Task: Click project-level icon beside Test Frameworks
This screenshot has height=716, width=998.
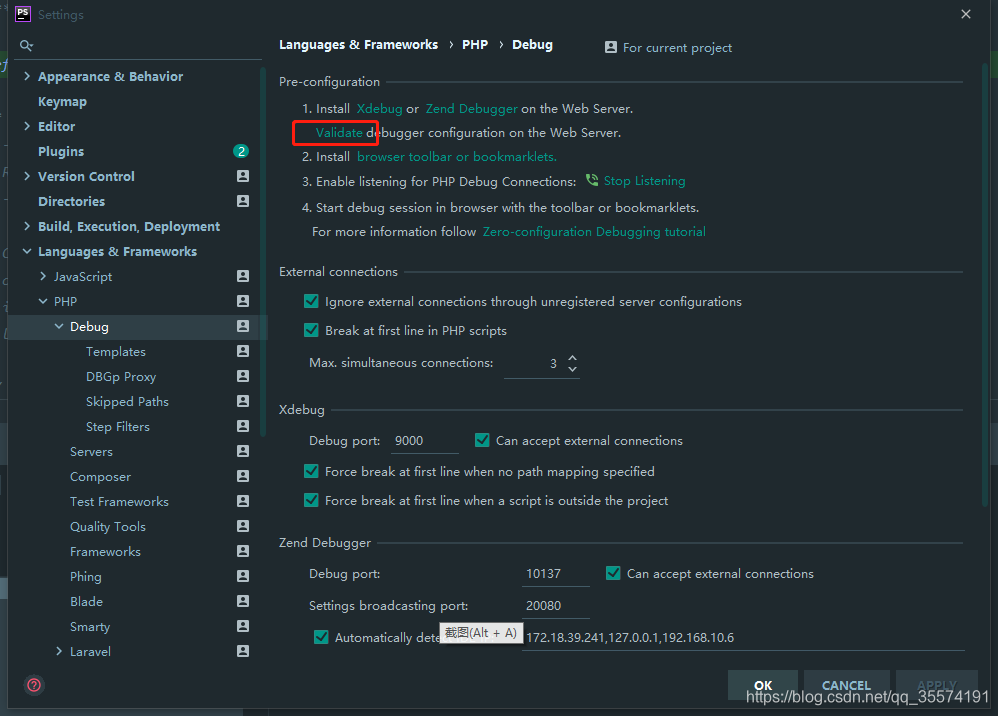Action: click(x=243, y=501)
